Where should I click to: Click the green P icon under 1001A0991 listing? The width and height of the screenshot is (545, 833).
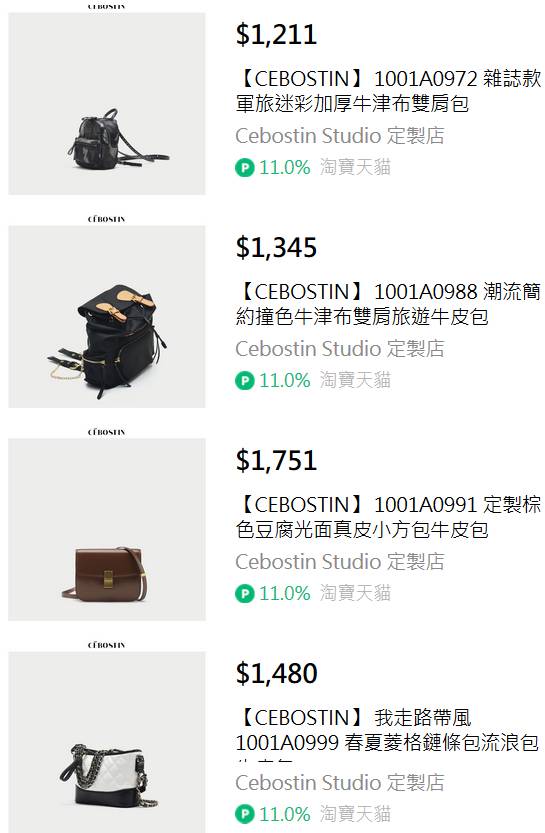[244, 593]
